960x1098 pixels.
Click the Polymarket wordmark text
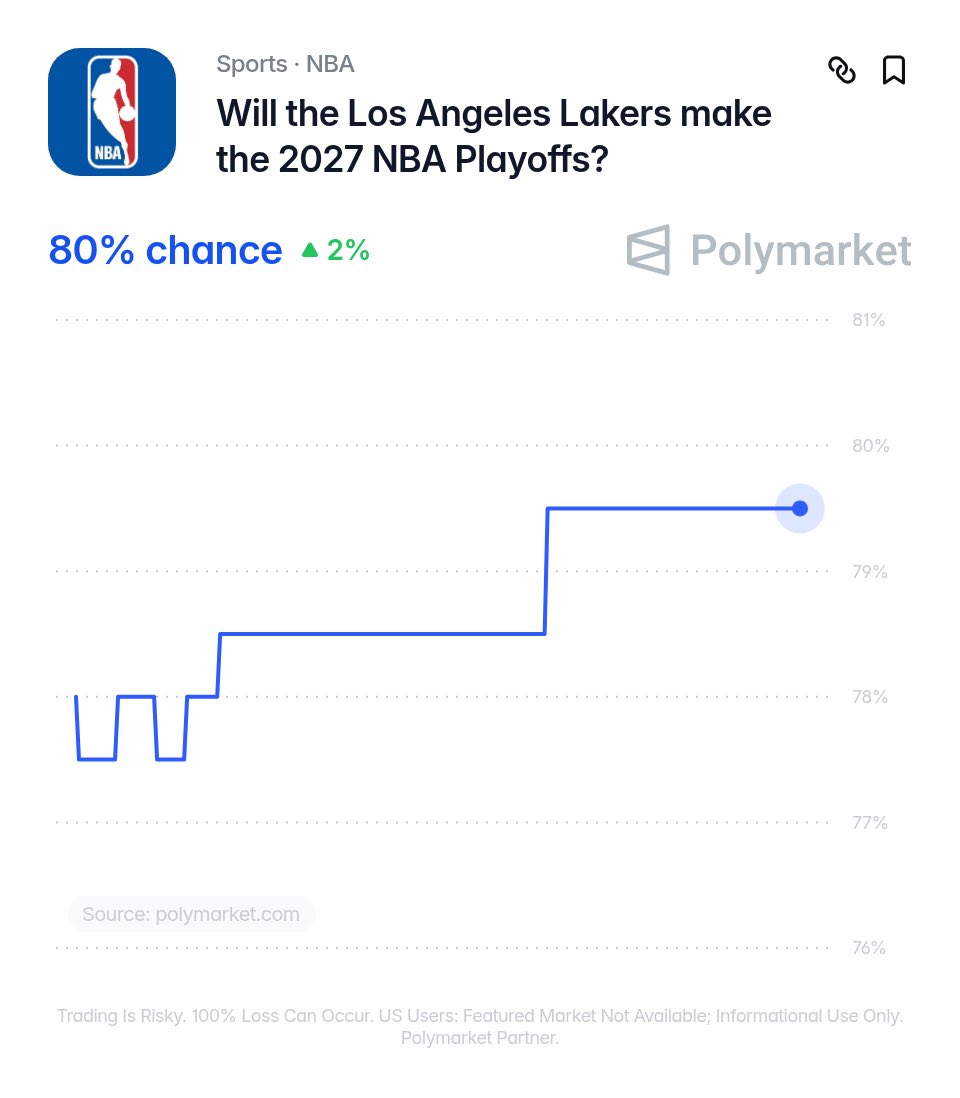800,251
